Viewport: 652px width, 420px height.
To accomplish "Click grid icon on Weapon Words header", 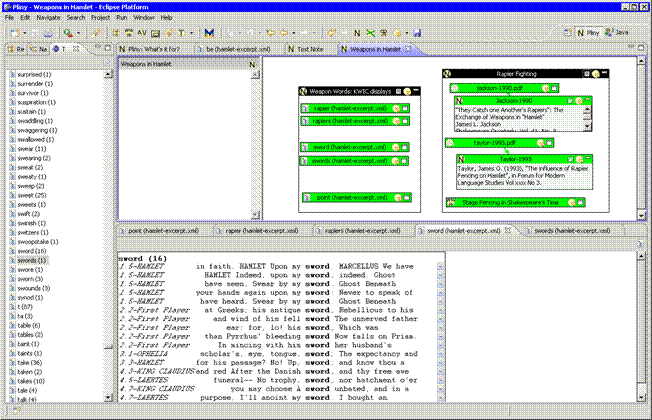I will pyautogui.click(x=398, y=91).
